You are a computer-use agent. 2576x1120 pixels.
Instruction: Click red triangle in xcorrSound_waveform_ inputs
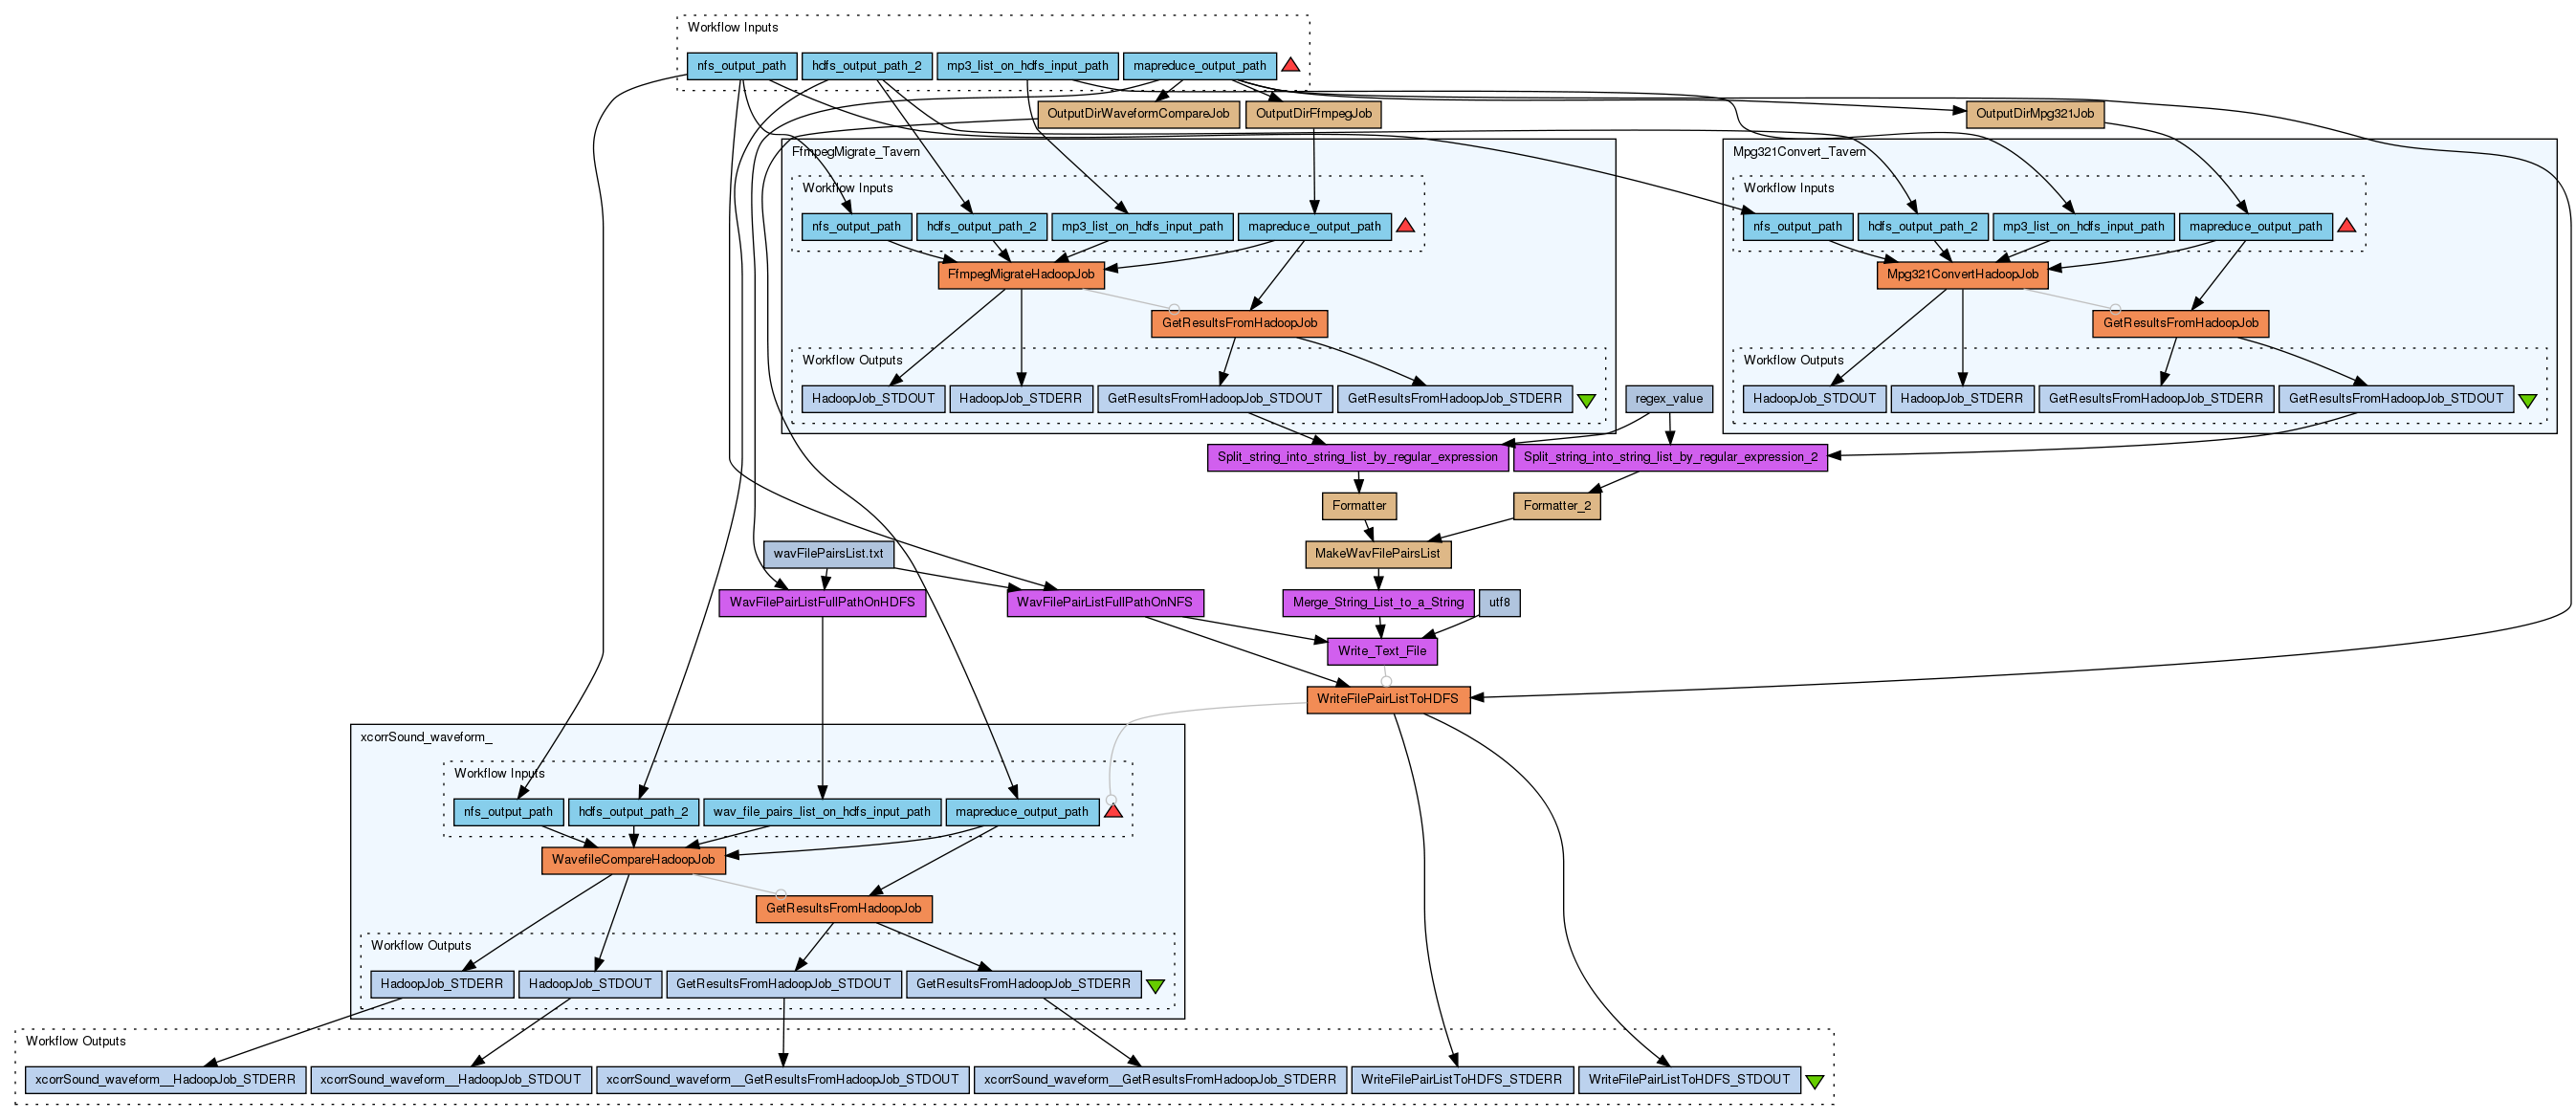tap(1113, 812)
